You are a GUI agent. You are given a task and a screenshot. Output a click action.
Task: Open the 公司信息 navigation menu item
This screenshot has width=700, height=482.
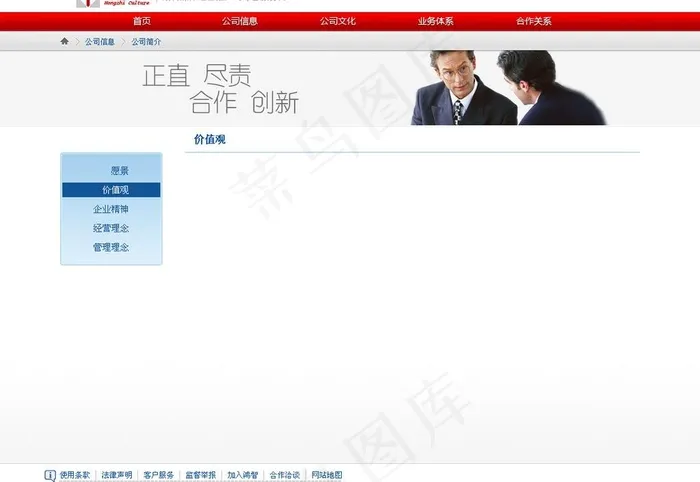(240, 21)
